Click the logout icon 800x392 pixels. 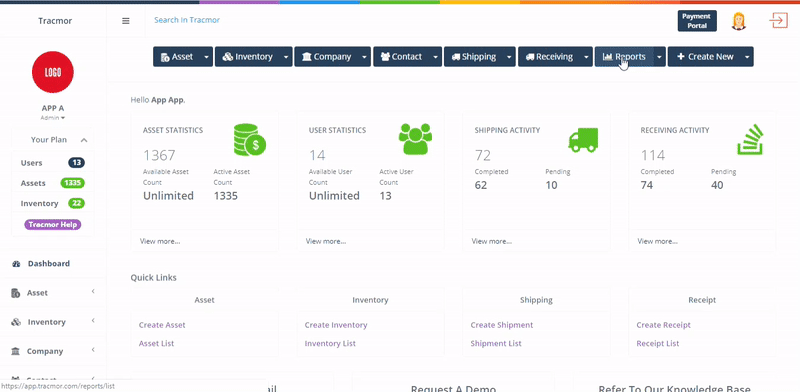(779, 20)
